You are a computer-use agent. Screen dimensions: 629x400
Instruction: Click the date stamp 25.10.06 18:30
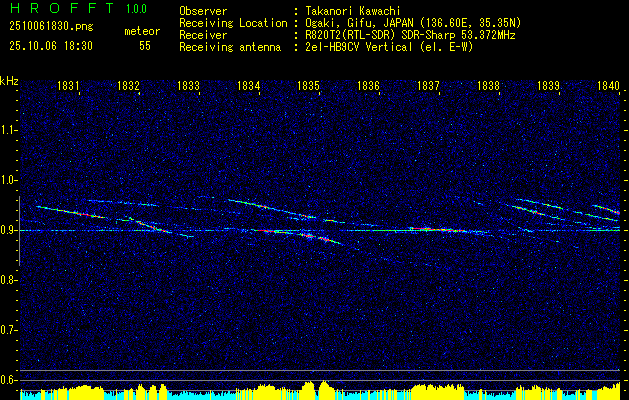point(51,46)
